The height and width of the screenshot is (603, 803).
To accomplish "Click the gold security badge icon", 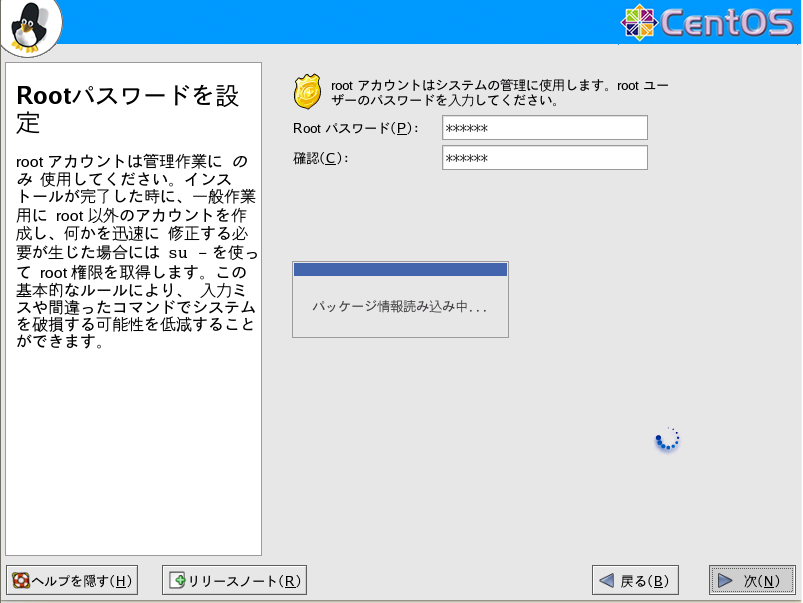I will [307, 92].
